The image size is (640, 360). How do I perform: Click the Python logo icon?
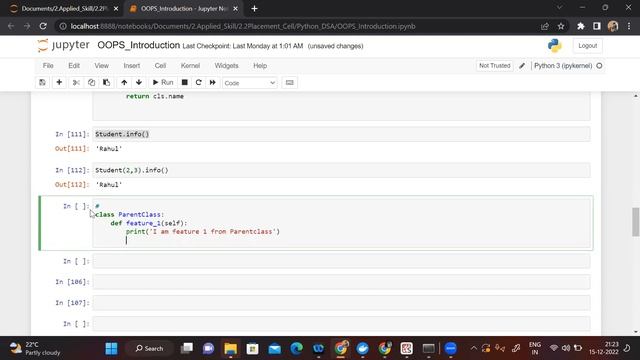(x=554, y=46)
